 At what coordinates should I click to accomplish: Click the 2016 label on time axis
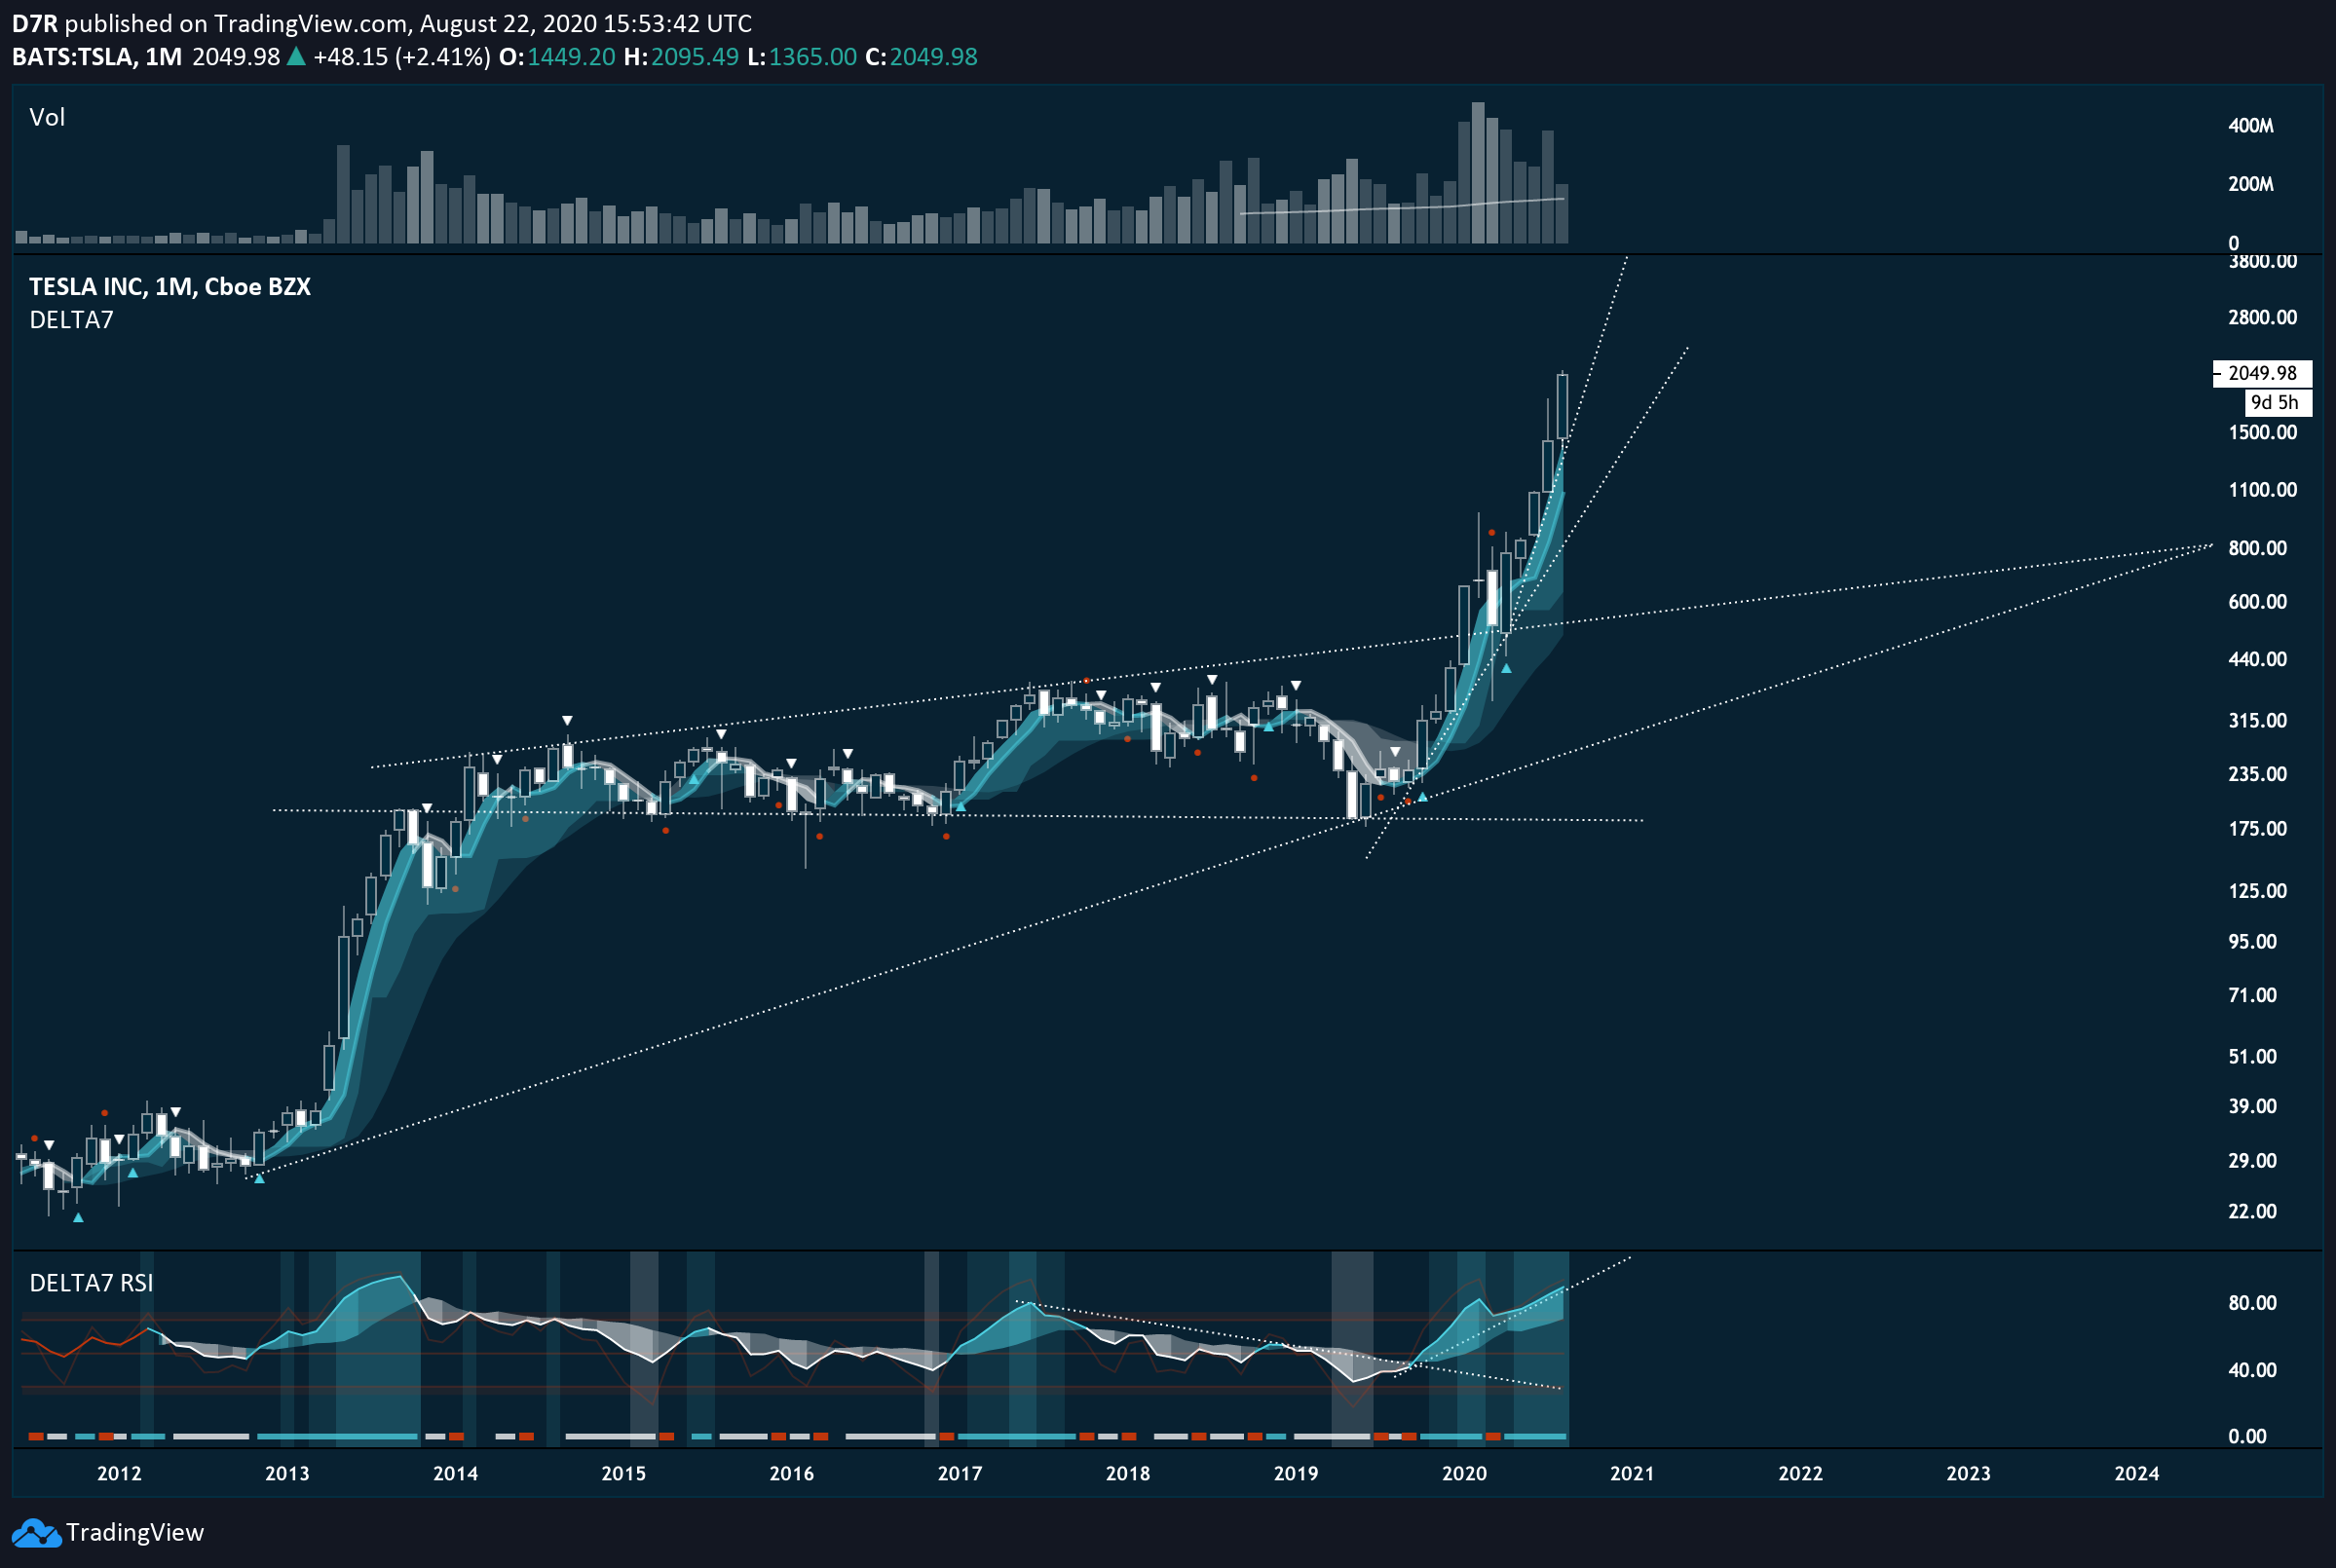tap(791, 1474)
